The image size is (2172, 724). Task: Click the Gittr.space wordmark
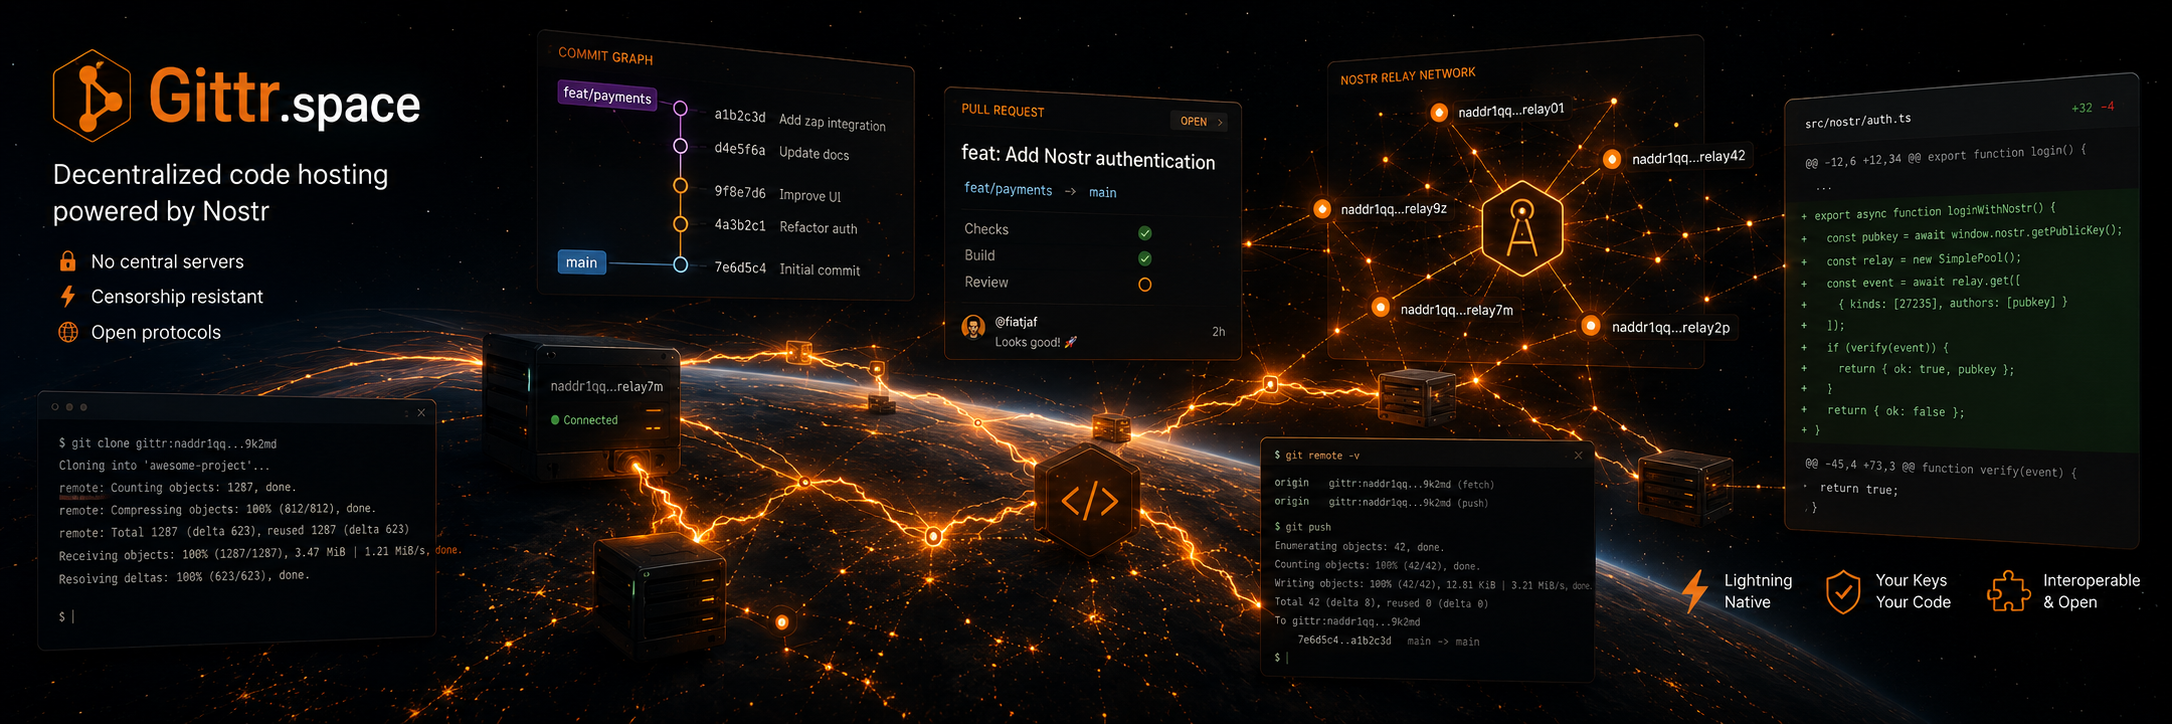pyautogui.click(x=284, y=98)
